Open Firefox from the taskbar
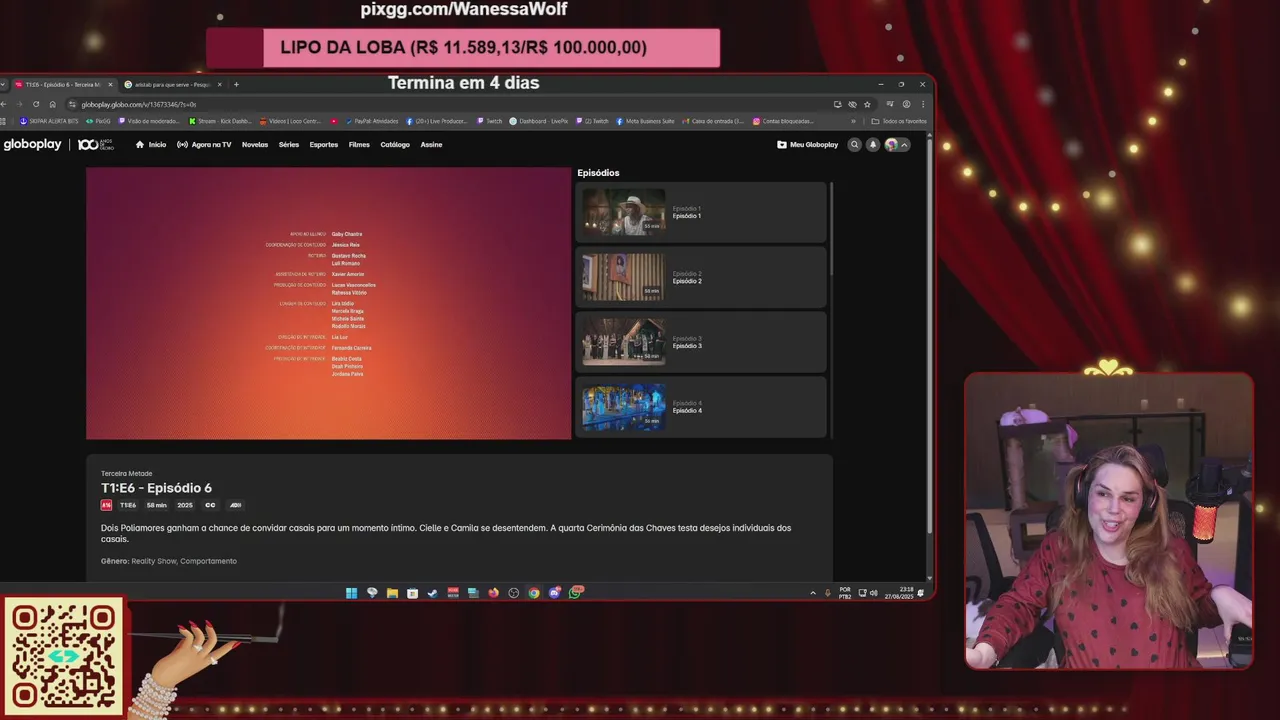Screen dimensions: 1280x720 pyautogui.click(x=493, y=593)
